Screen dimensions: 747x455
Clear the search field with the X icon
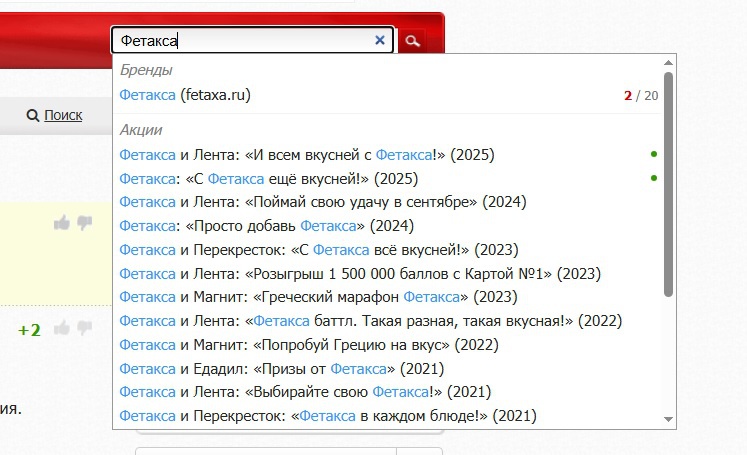379,41
